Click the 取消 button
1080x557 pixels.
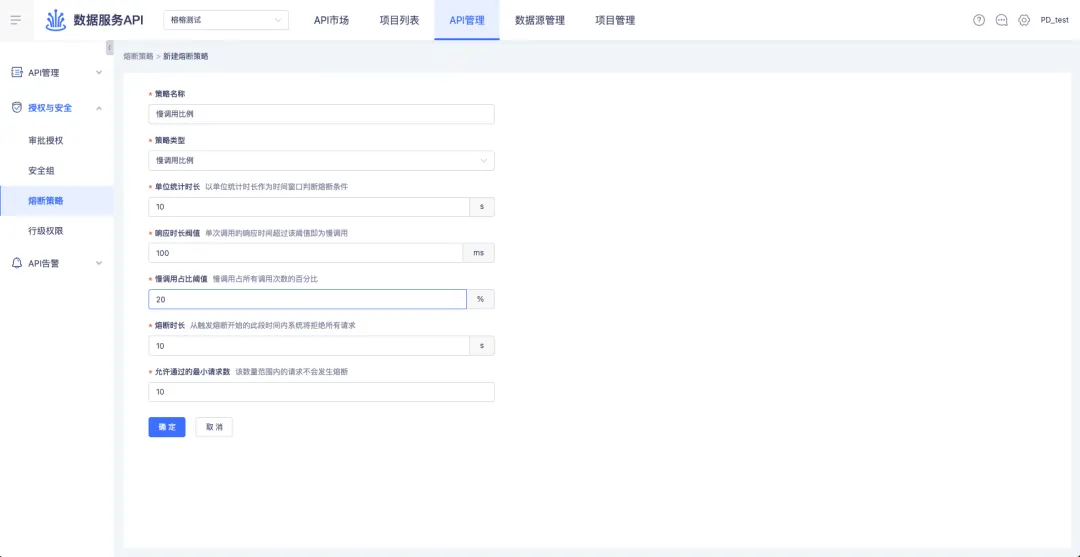214,427
